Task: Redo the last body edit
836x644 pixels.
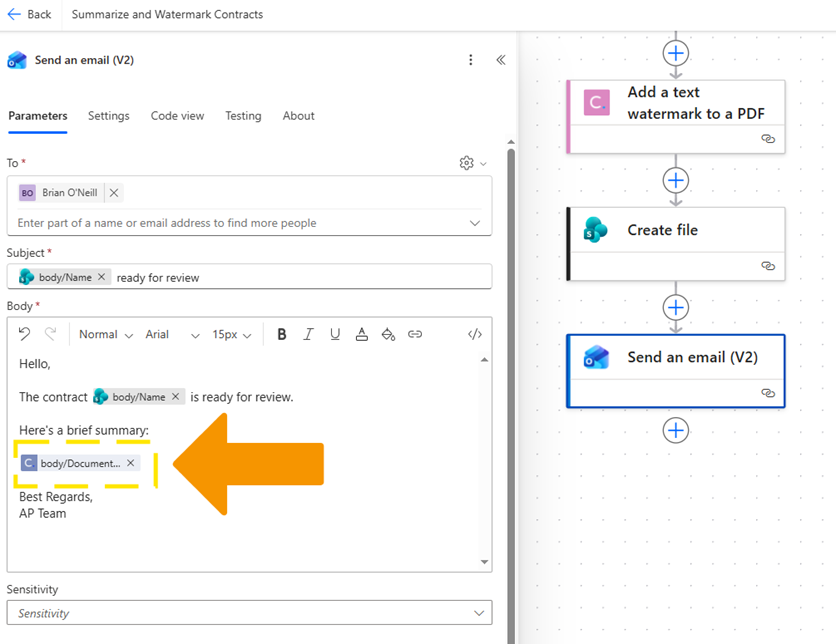Action: coord(51,334)
